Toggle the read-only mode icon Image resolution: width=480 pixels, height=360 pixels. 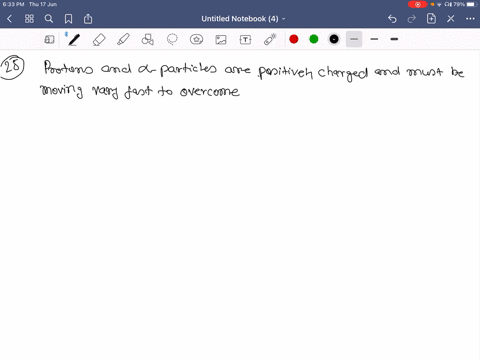point(49,40)
